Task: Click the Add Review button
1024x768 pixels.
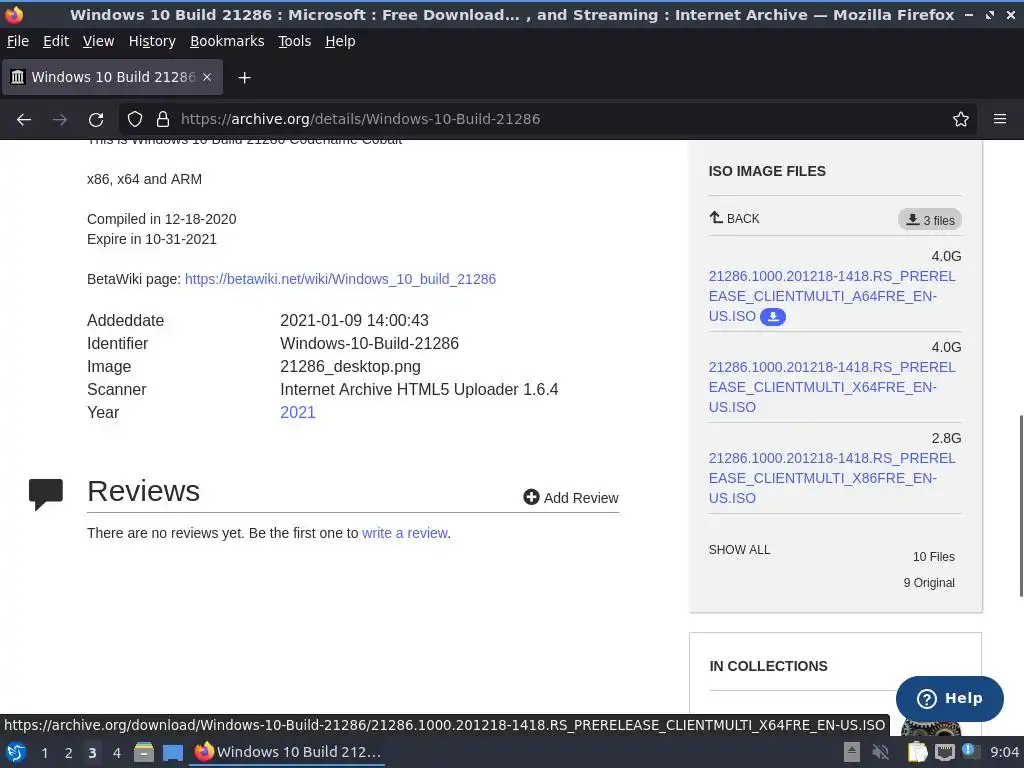Action: [x=571, y=498]
